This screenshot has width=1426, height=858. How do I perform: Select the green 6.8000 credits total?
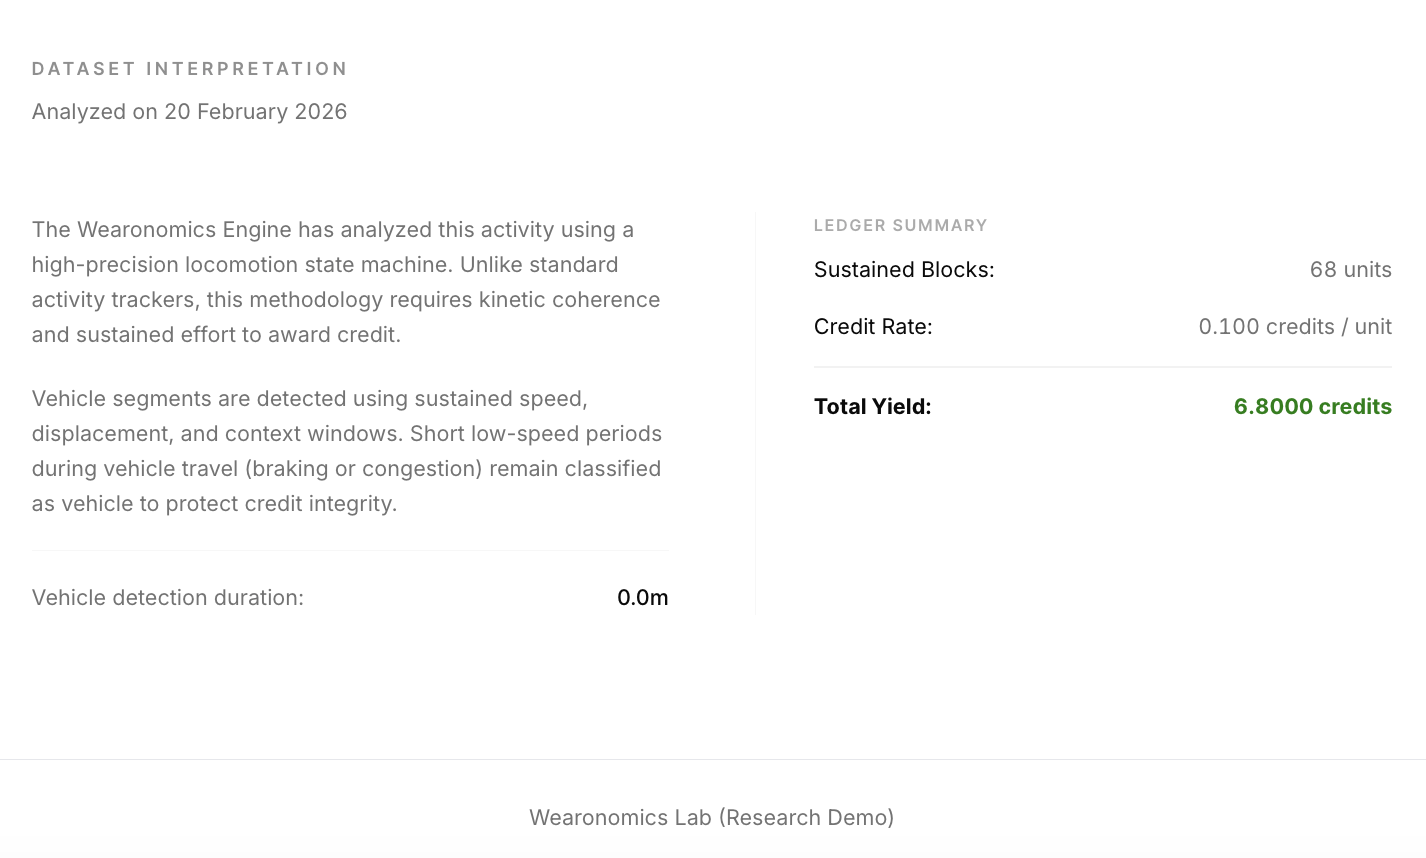[x=1313, y=407]
